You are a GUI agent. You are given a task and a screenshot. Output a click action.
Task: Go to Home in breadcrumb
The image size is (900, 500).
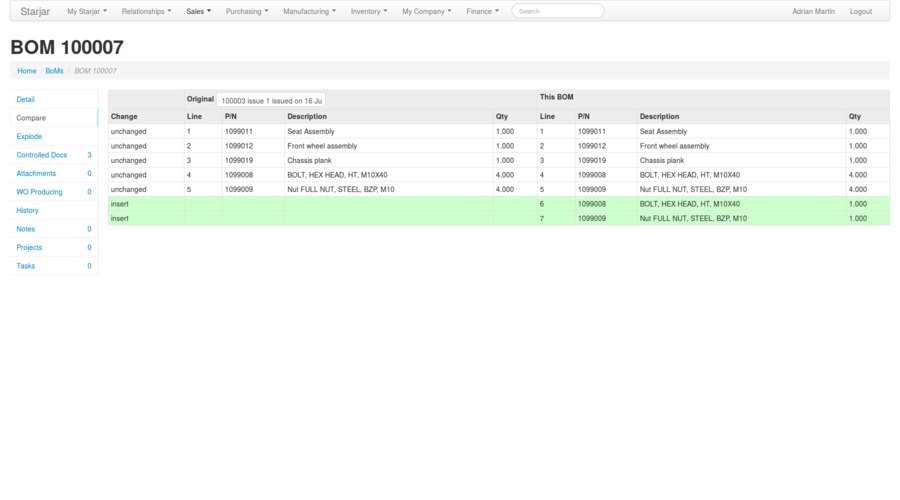tap(27, 71)
